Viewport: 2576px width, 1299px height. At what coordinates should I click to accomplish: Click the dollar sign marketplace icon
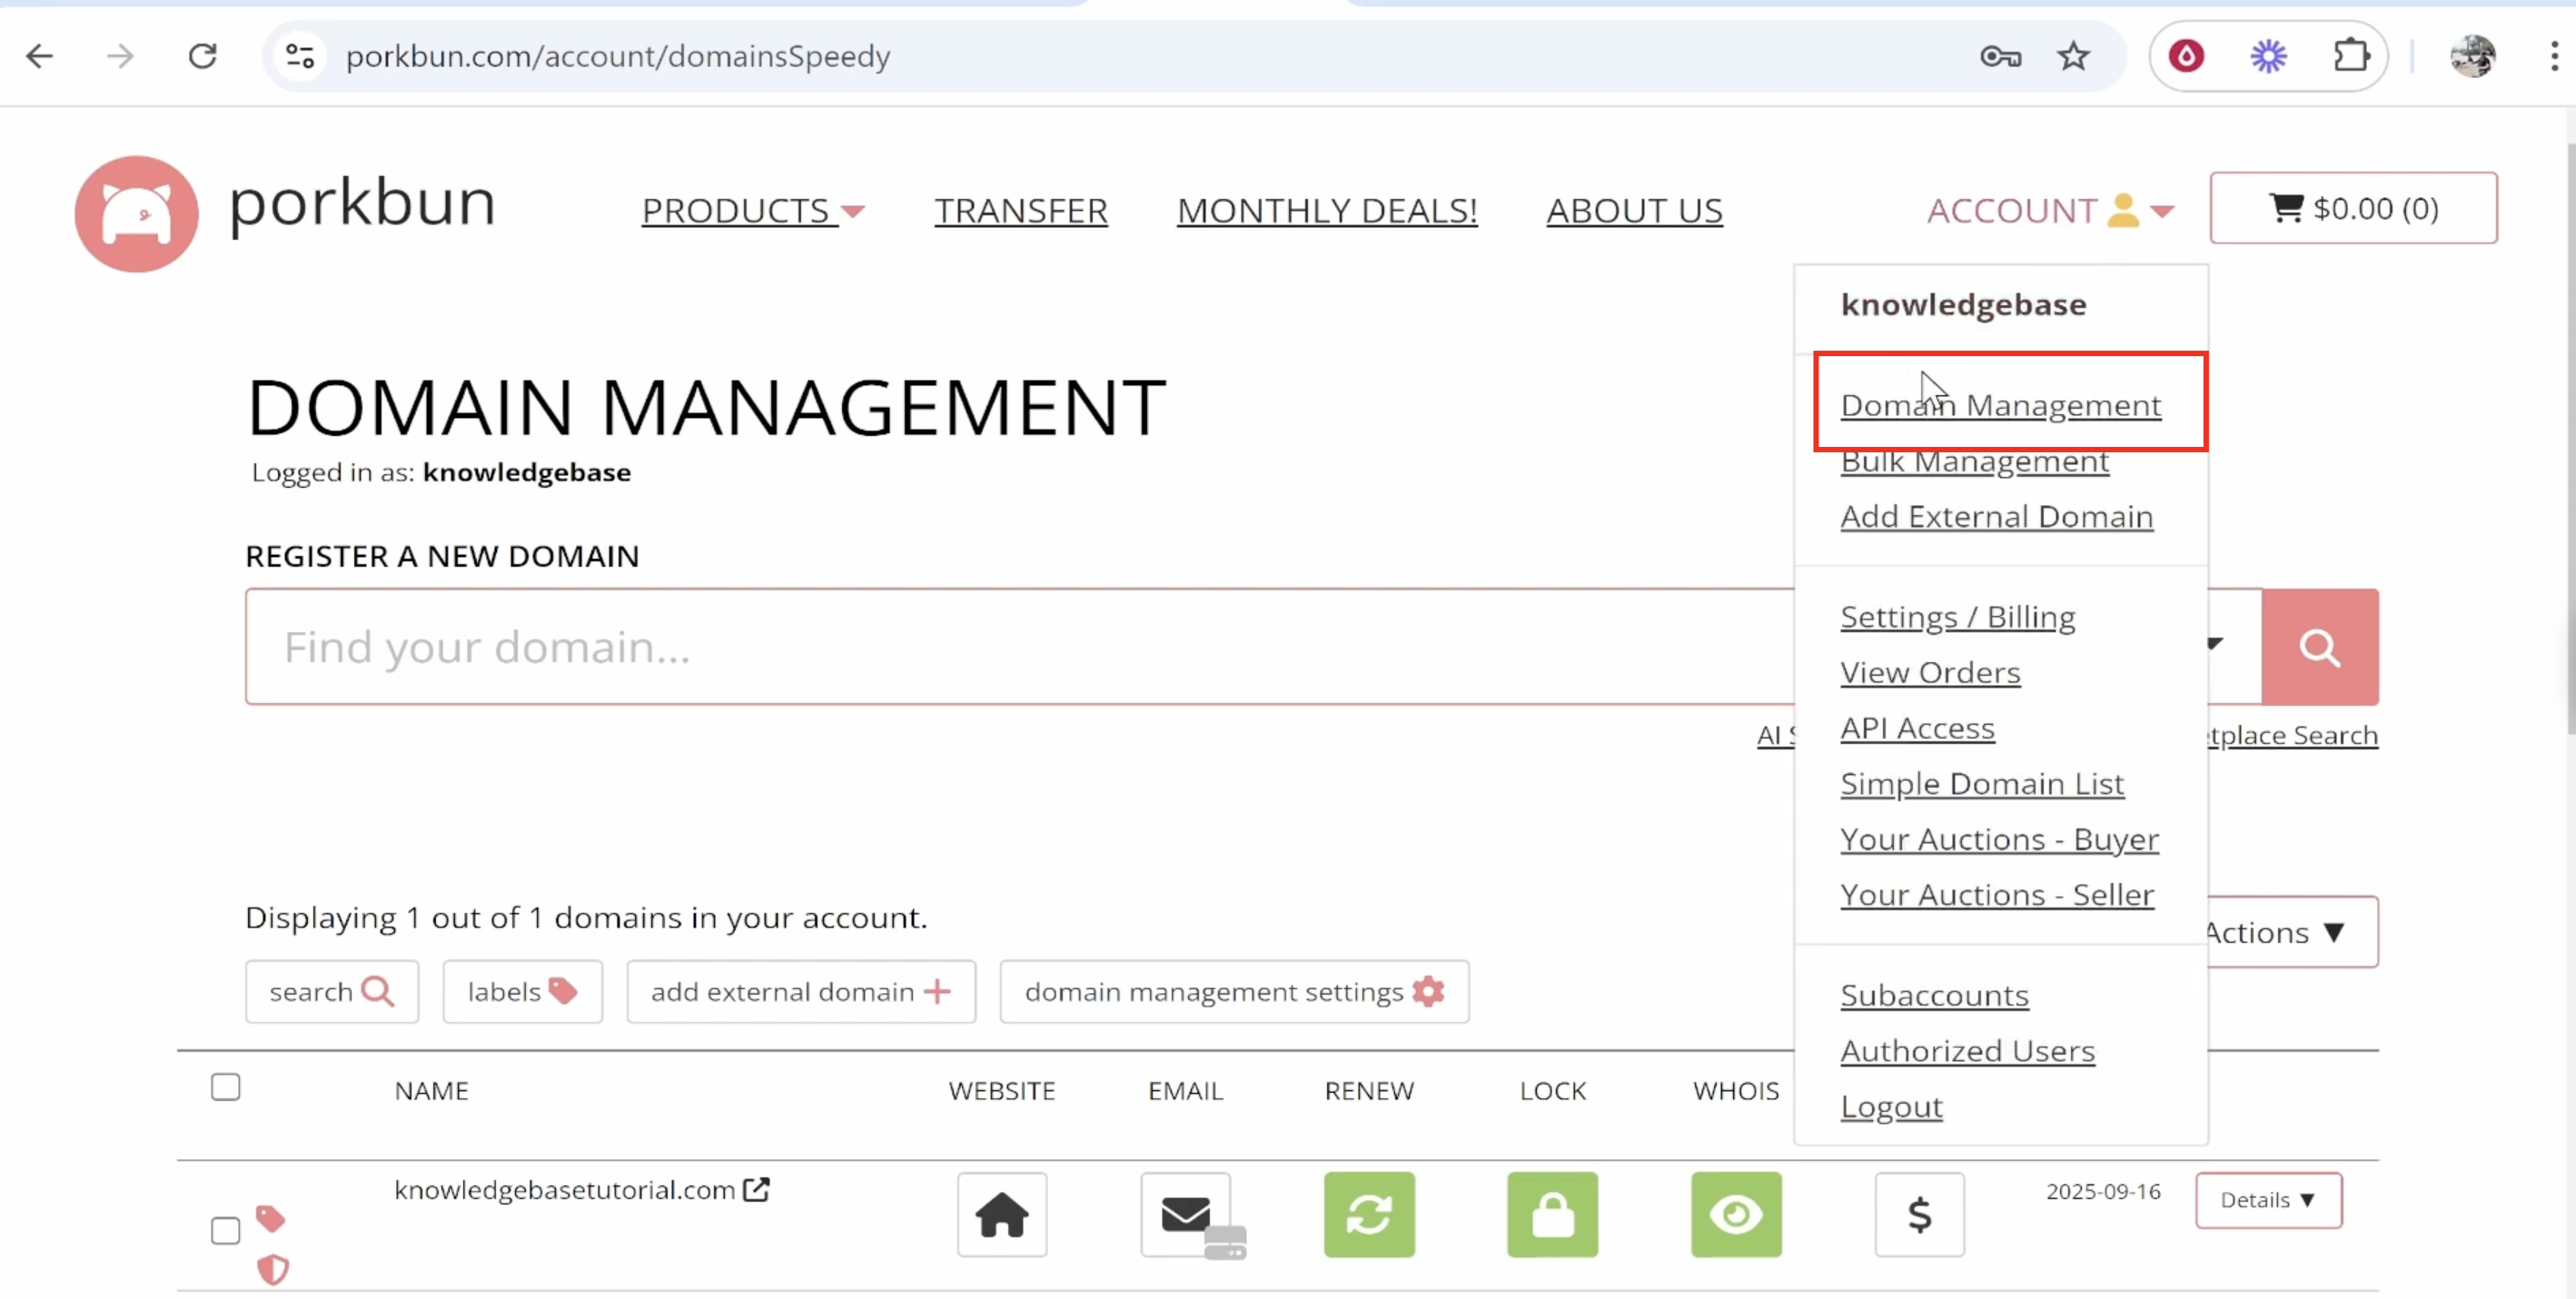(x=1918, y=1214)
